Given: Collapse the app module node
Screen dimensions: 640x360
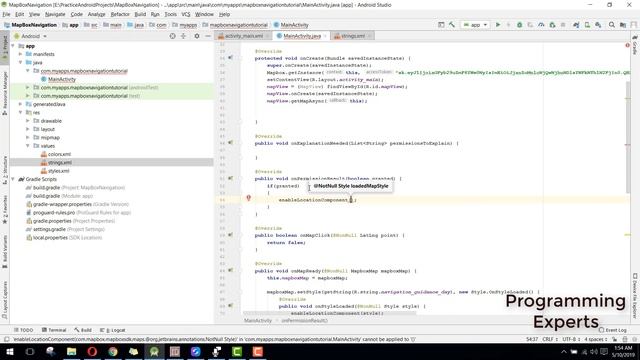Looking at the screenshot, I should [x=13, y=46].
